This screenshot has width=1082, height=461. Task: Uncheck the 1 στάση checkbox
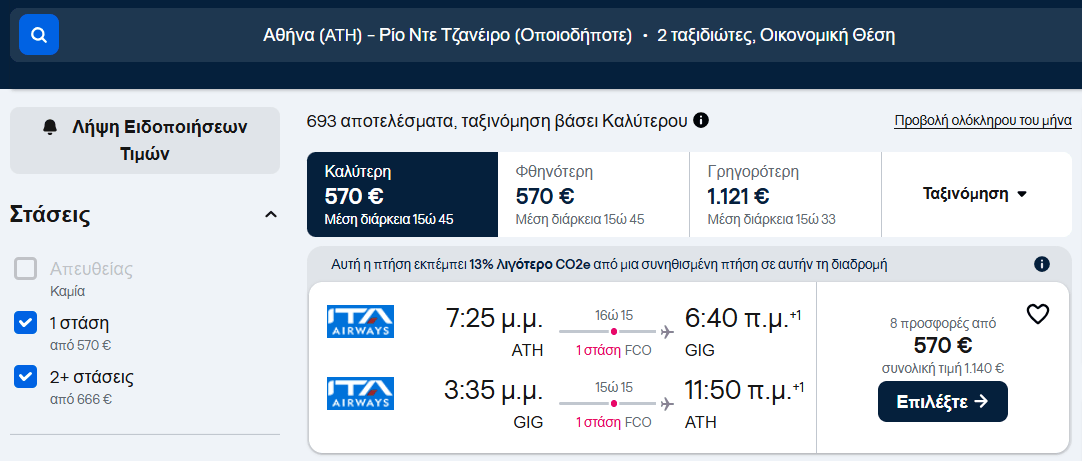coord(26,323)
